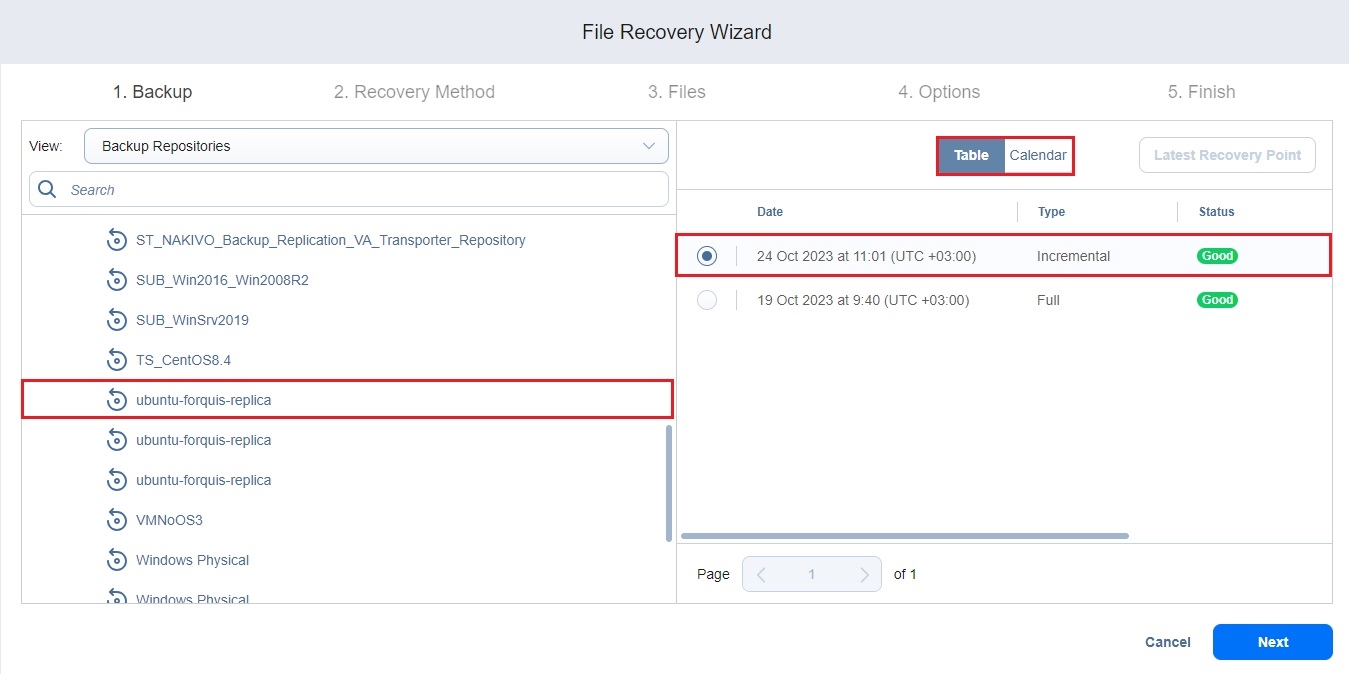Click the Good status badge for the Full backup
The height and width of the screenshot is (674, 1349).
[x=1217, y=300]
